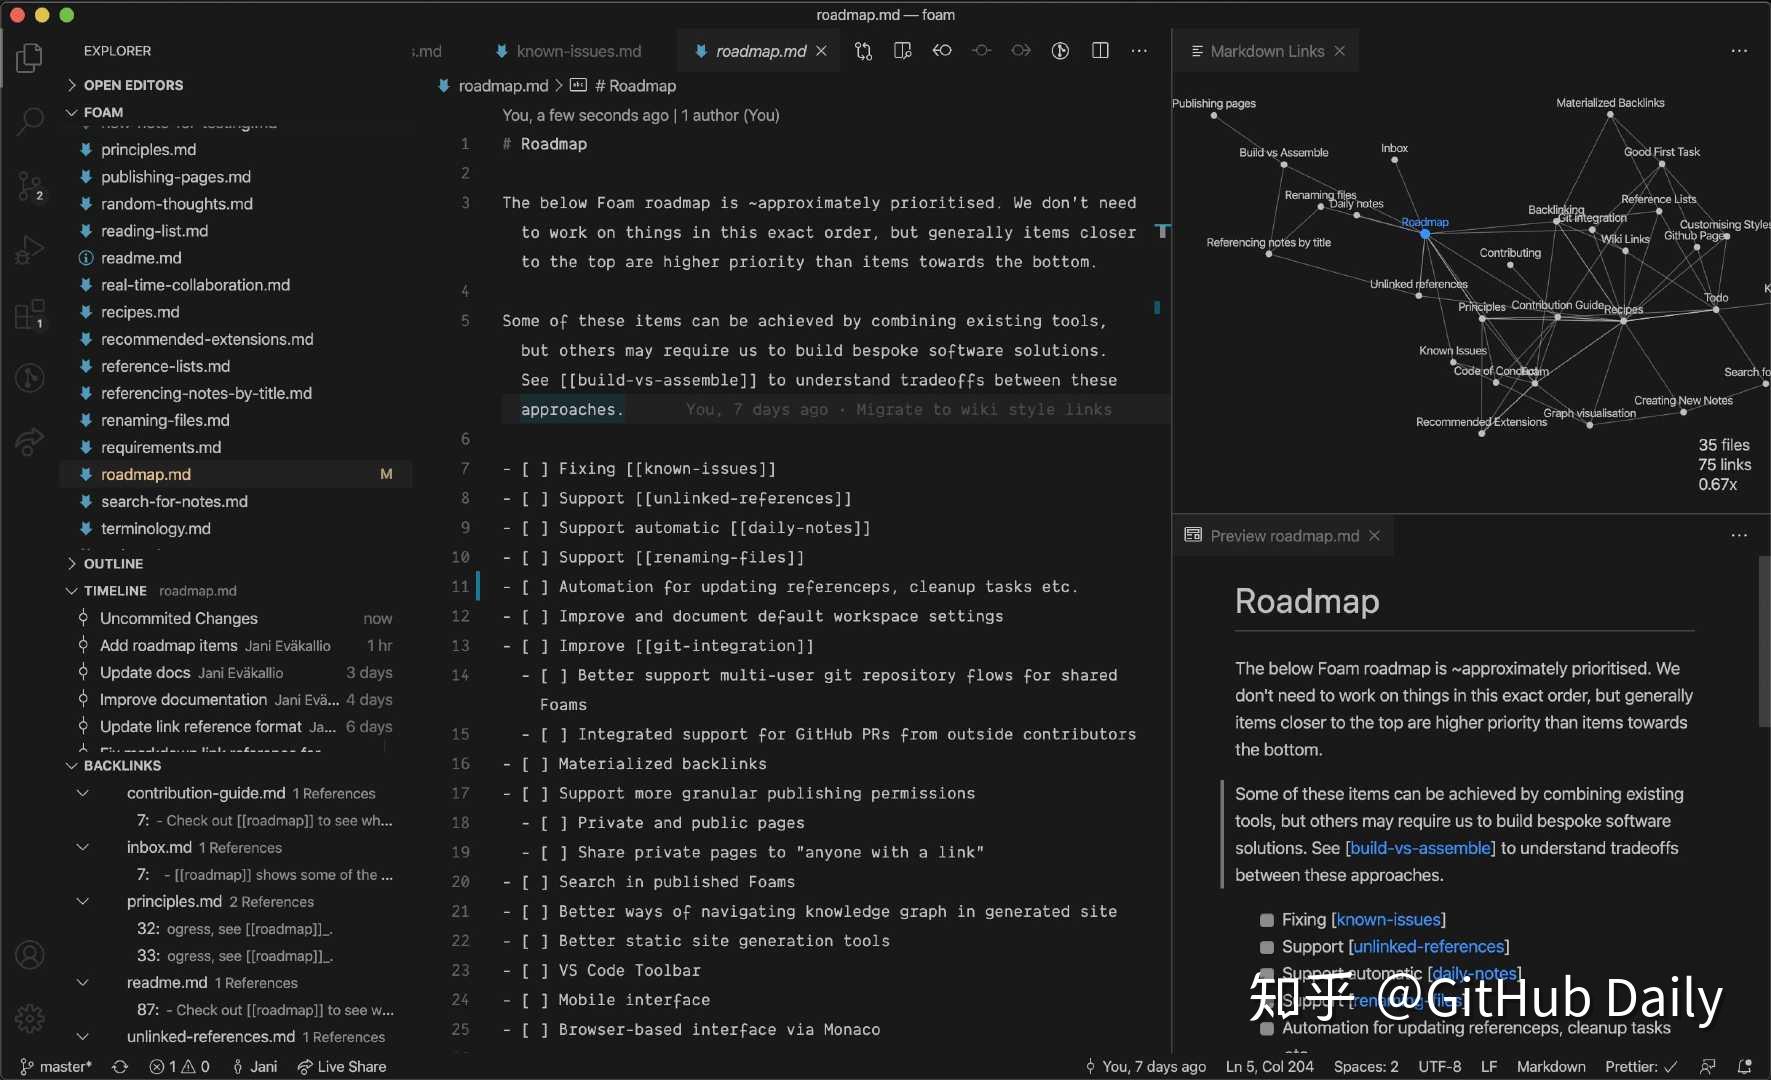Check the Fixing known-issues checkbox in preview
1771x1080 pixels.
[x=1267, y=920]
